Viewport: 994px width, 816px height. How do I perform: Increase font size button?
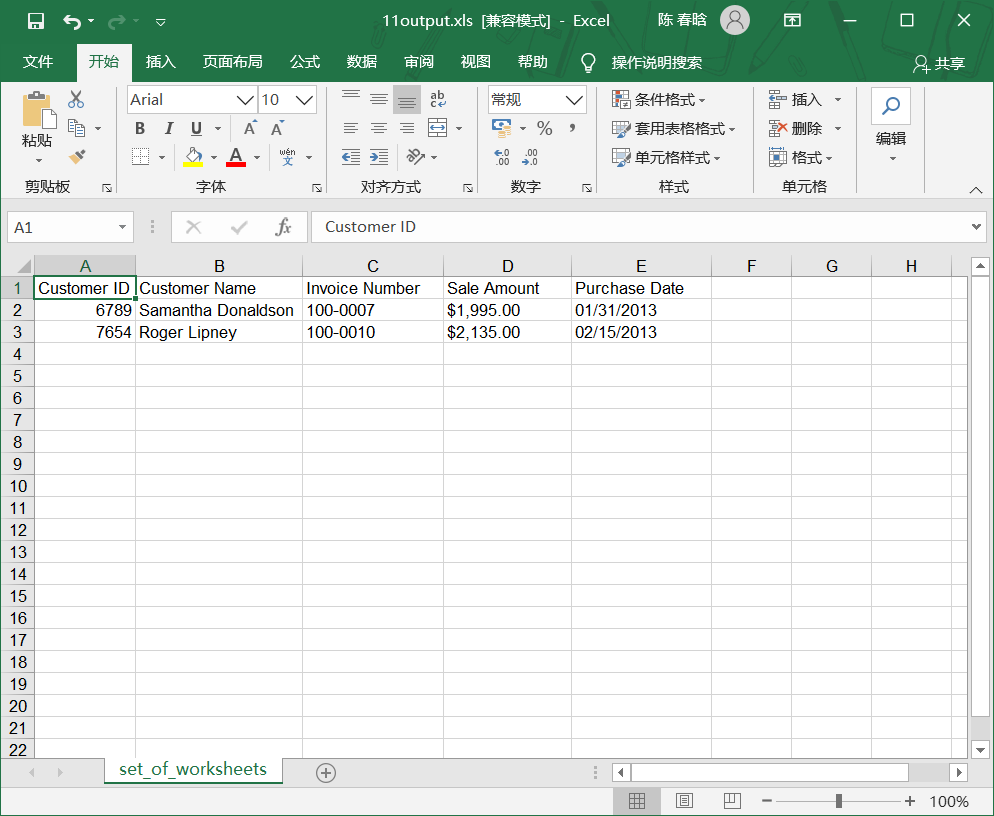(x=250, y=129)
